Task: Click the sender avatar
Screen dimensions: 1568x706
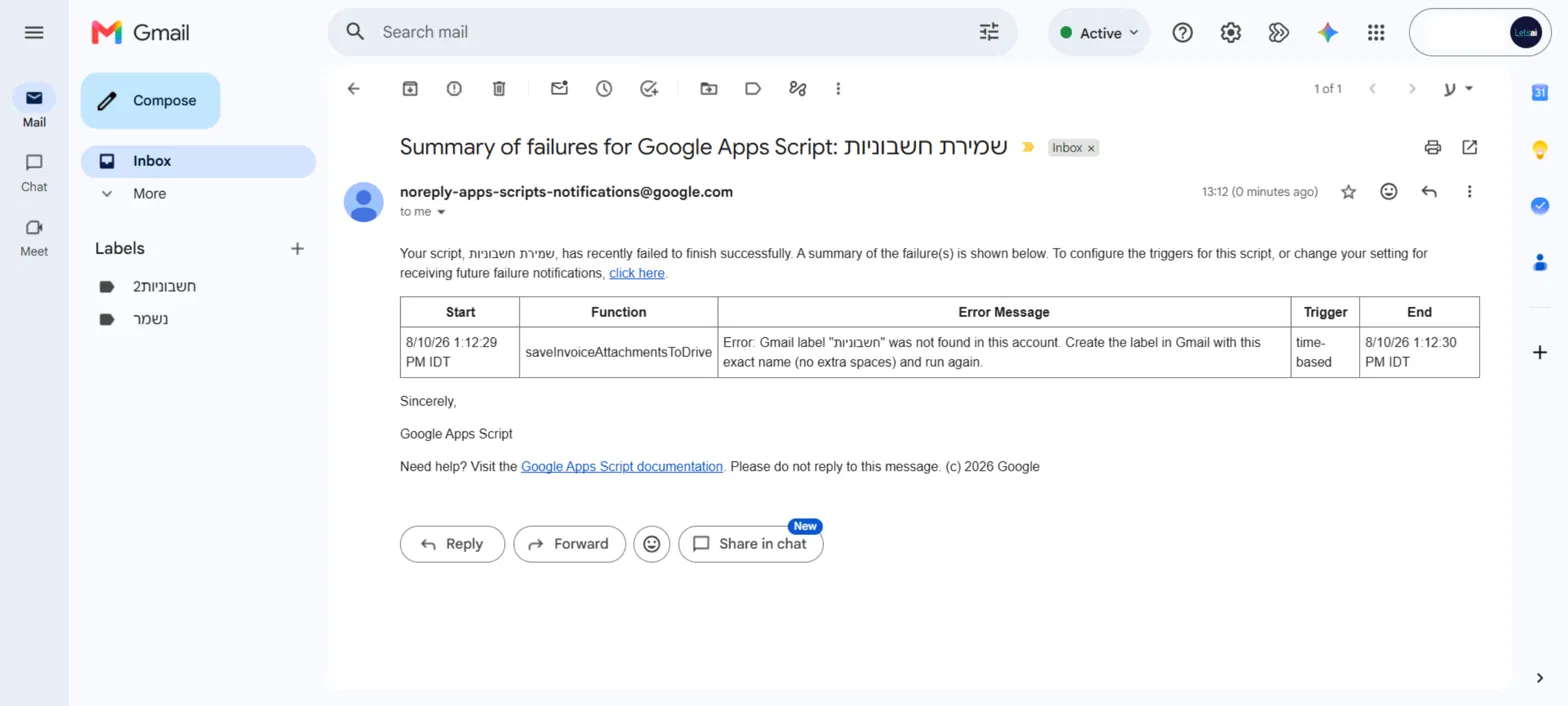Action: [364, 202]
